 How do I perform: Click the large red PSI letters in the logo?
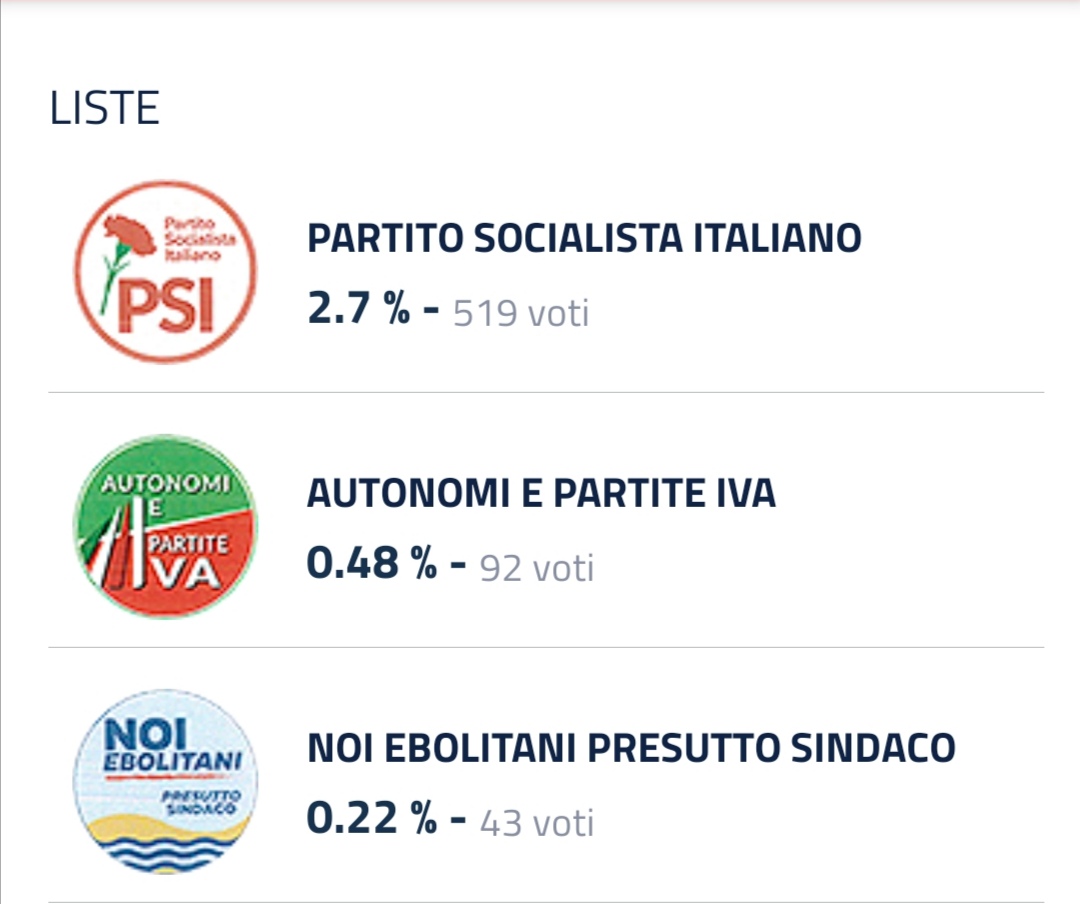pyautogui.click(x=166, y=305)
